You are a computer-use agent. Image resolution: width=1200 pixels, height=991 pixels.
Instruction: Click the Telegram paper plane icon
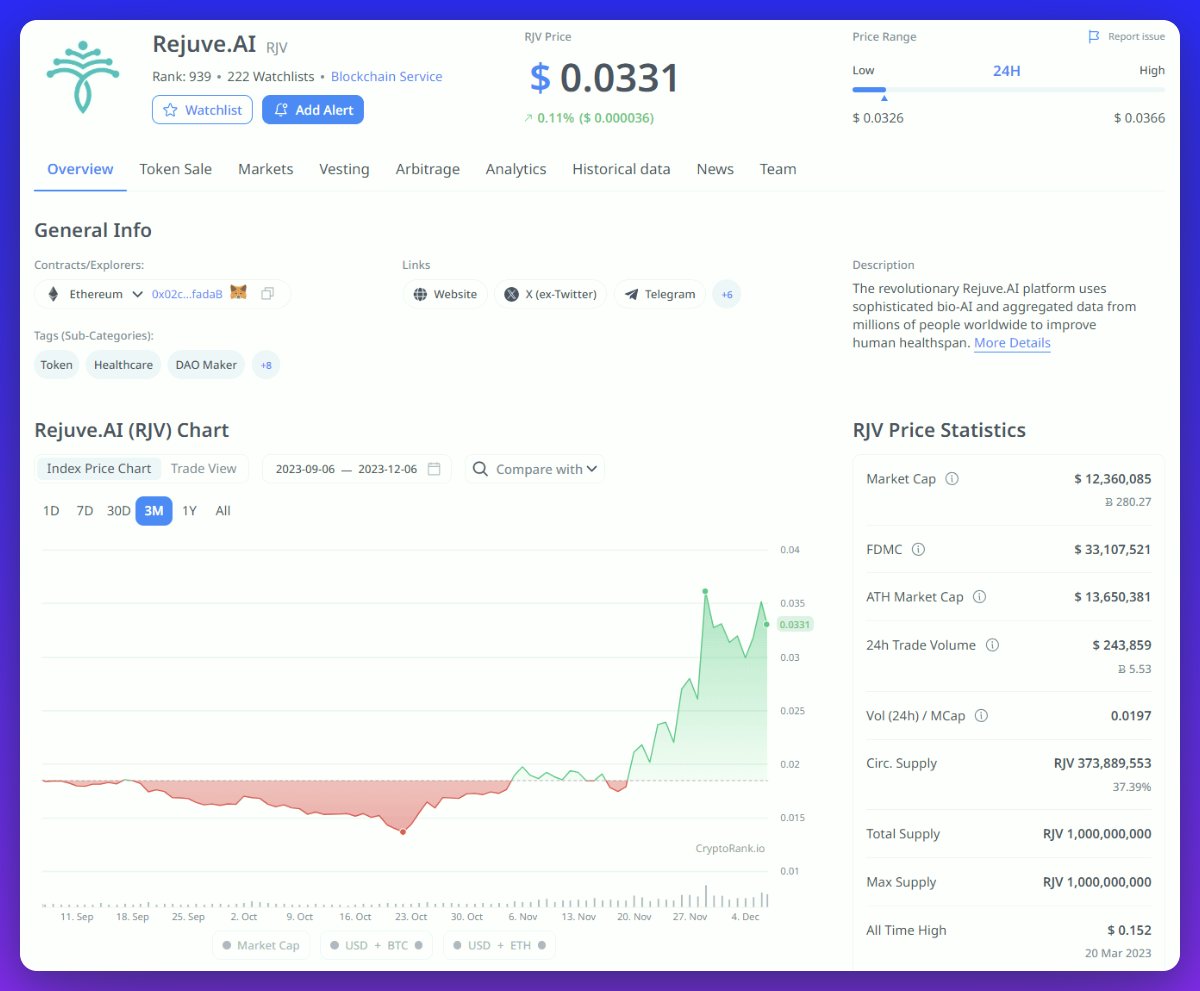point(631,294)
